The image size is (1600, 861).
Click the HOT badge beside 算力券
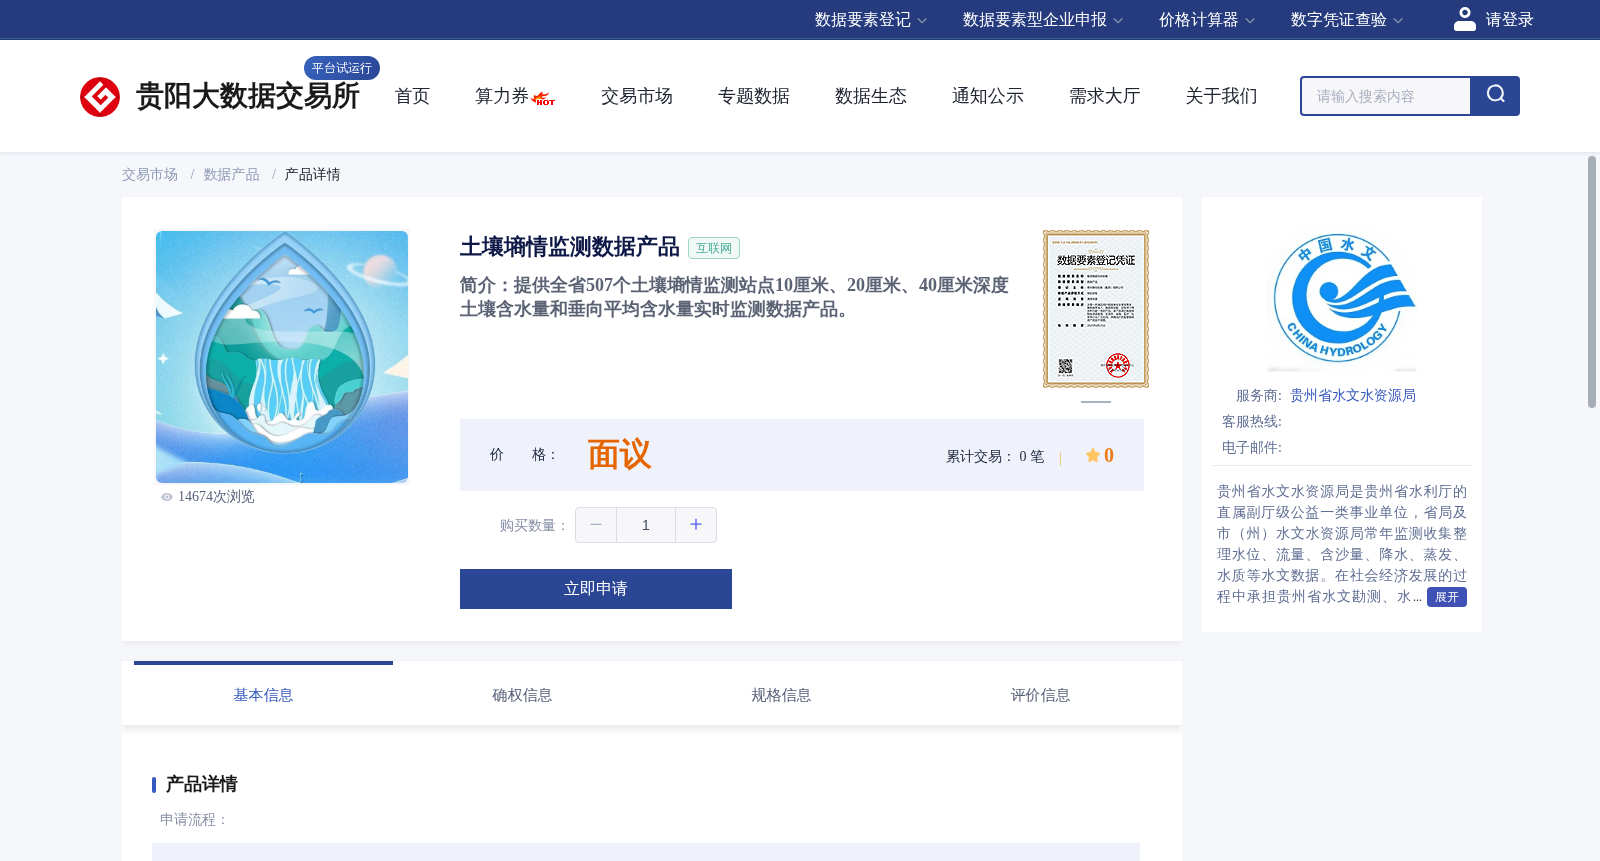[544, 99]
